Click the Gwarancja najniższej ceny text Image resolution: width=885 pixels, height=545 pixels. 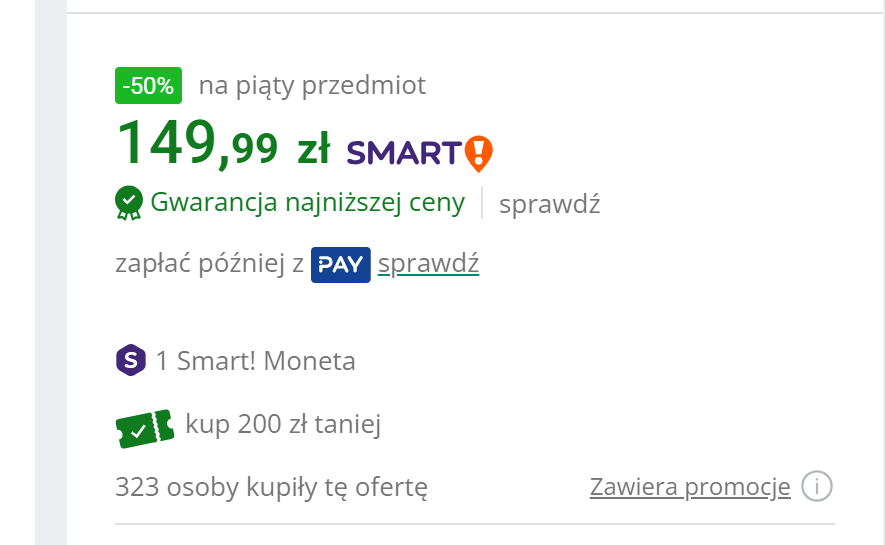(308, 203)
